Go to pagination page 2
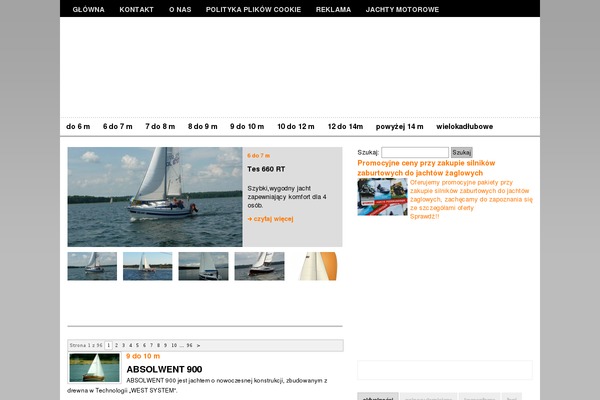600x400 pixels. click(x=117, y=345)
